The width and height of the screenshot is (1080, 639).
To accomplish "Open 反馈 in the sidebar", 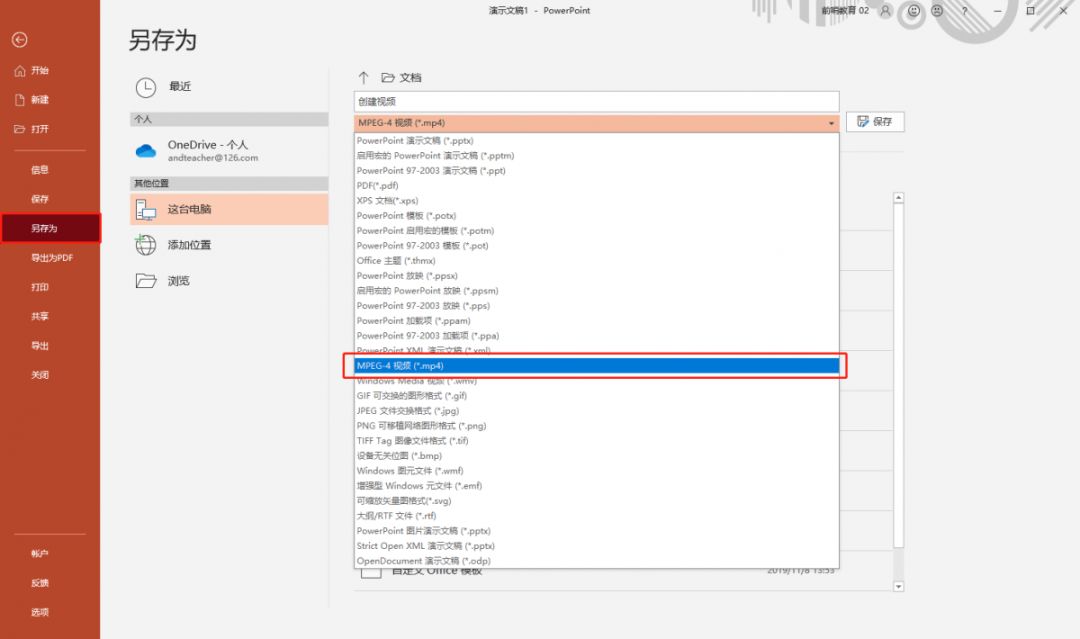I will [x=39, y=583].
